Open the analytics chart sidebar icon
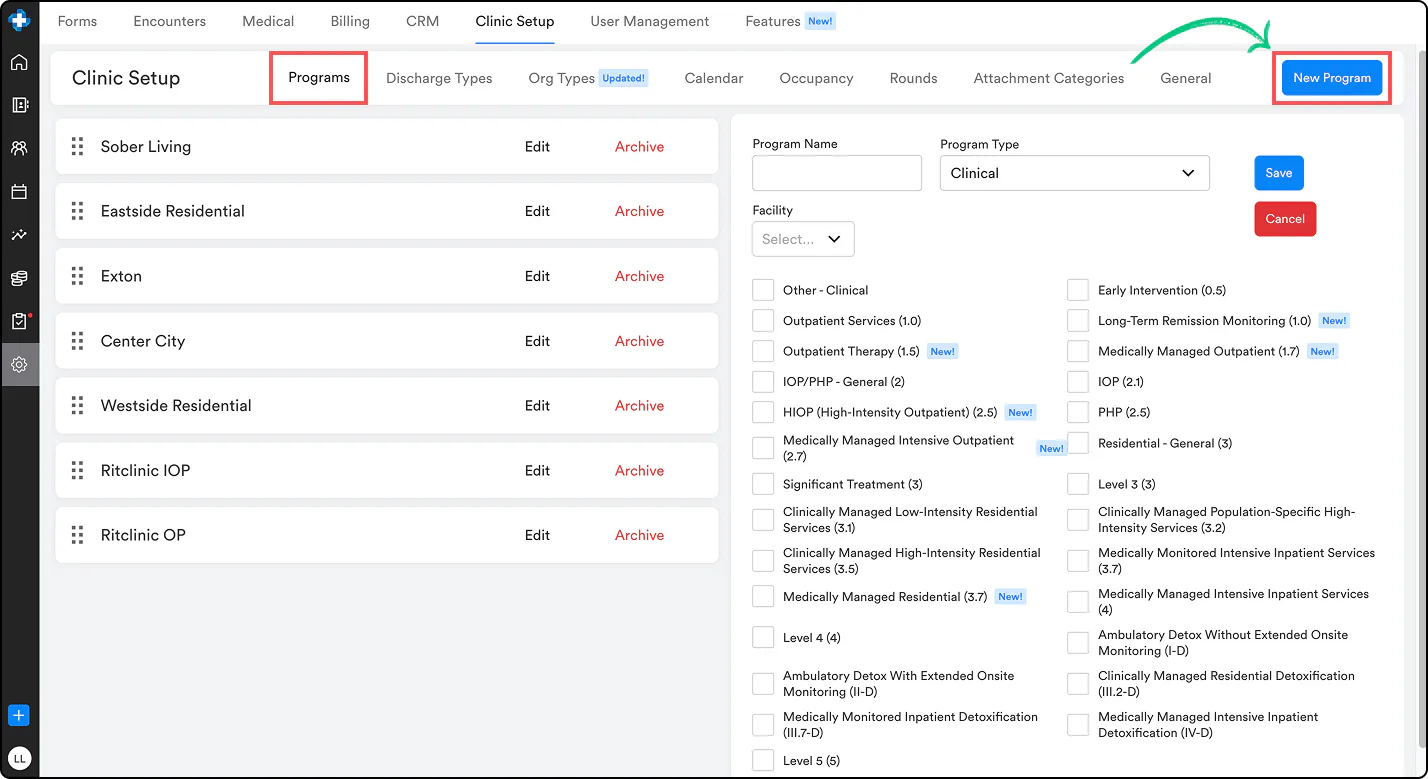This screenshot has width=1428, height=779. coord(19,235)
